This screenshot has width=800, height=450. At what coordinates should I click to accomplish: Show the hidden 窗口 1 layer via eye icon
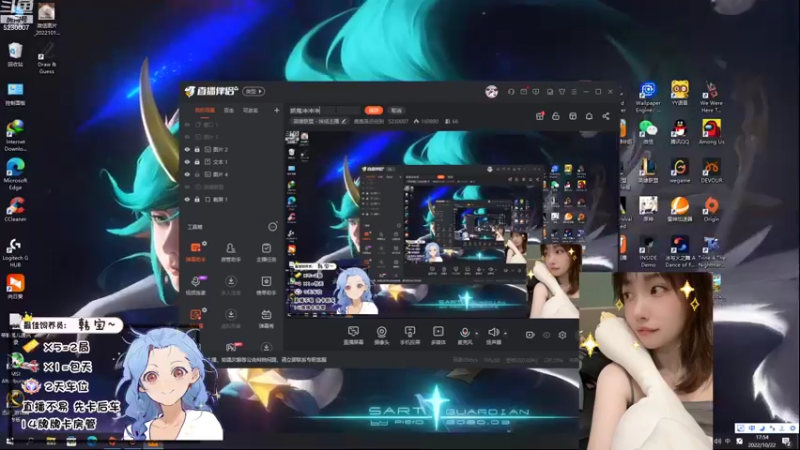coord(187,124)
